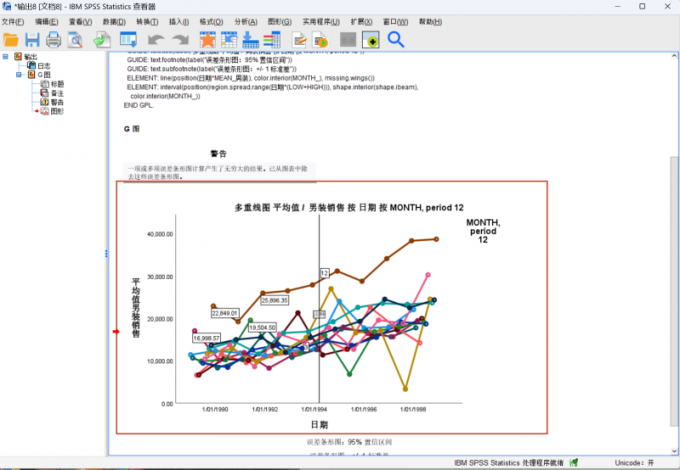Select the 备注 item in outline tree
This screenshot has height=470, width=680.
coord(57,93)
